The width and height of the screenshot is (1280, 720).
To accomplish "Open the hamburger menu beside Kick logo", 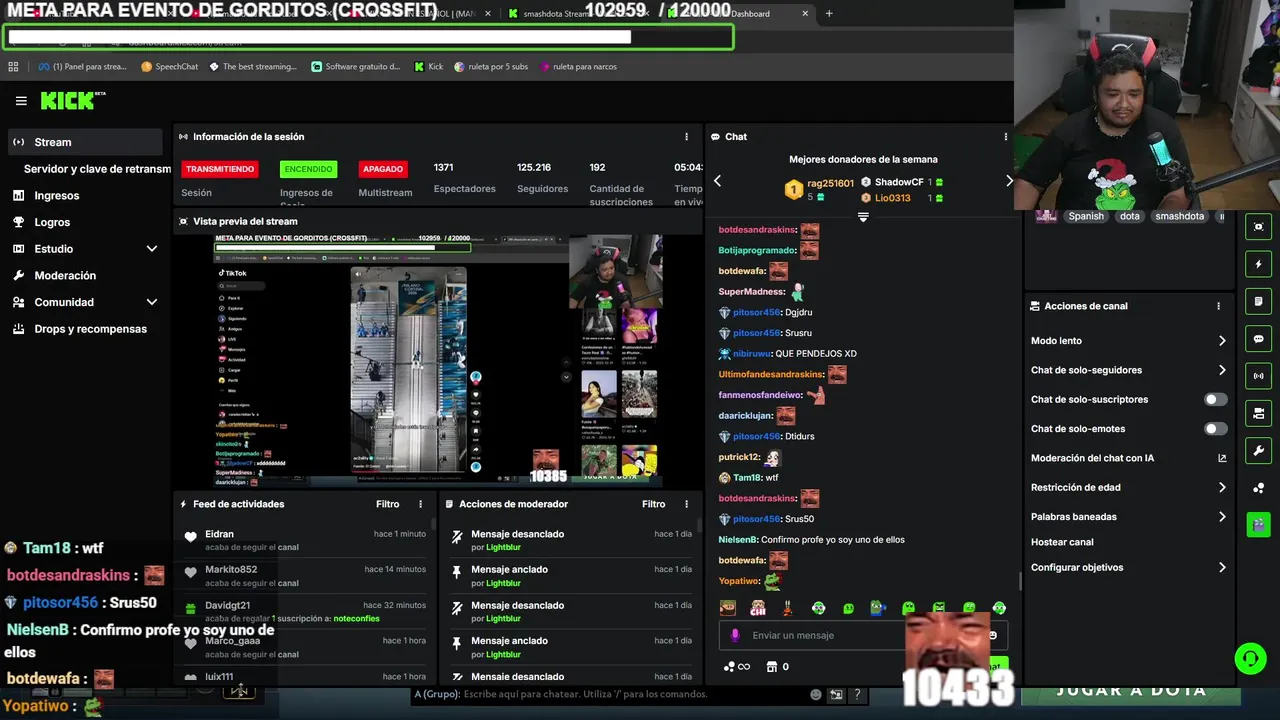I will pyautogui.click(x=21, y=101).
